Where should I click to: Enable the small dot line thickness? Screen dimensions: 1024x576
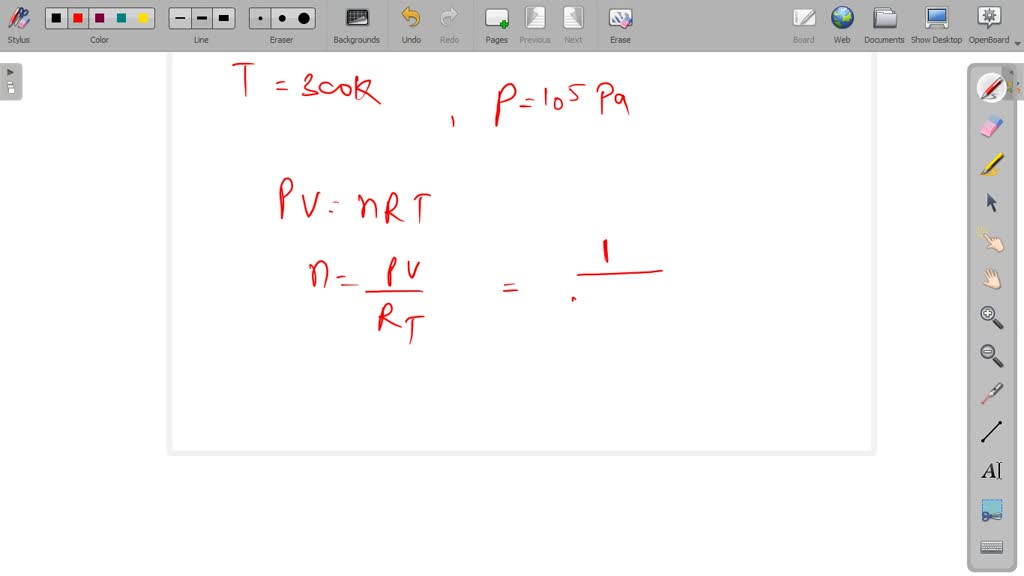pyautogui.click(x=258, y=17)
